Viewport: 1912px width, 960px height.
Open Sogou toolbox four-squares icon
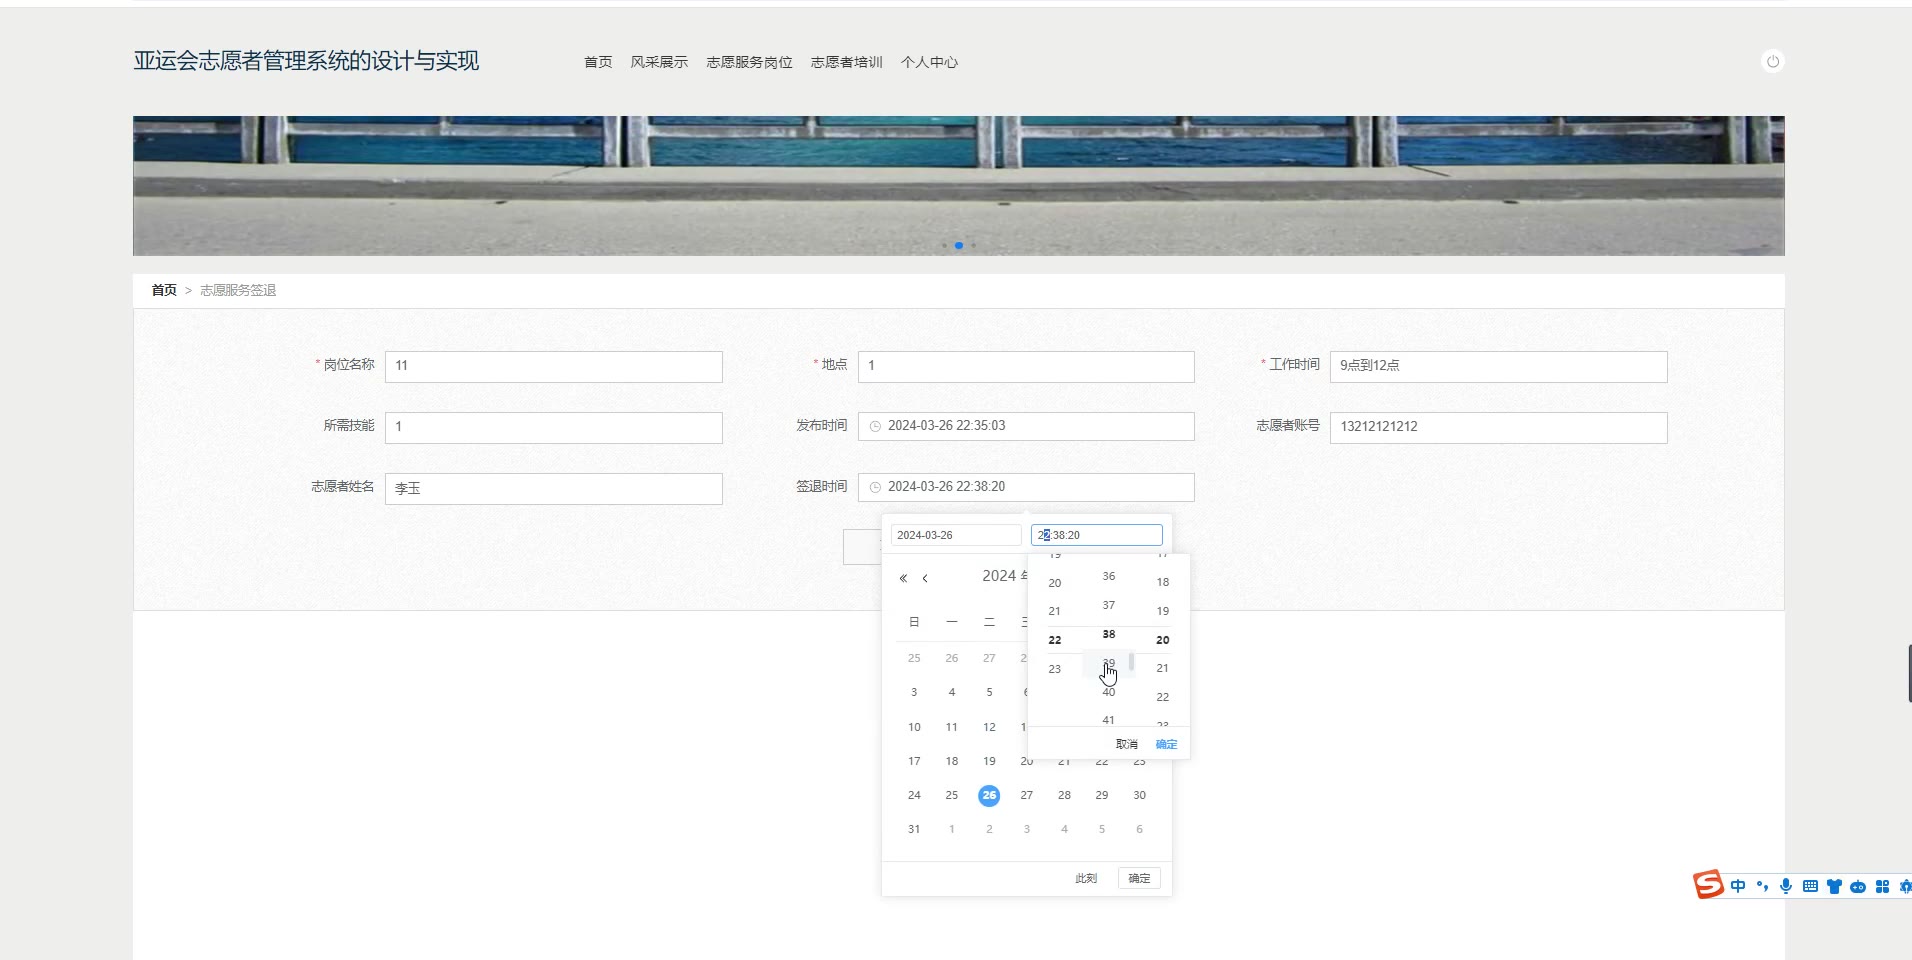[x=1882, y=886]
